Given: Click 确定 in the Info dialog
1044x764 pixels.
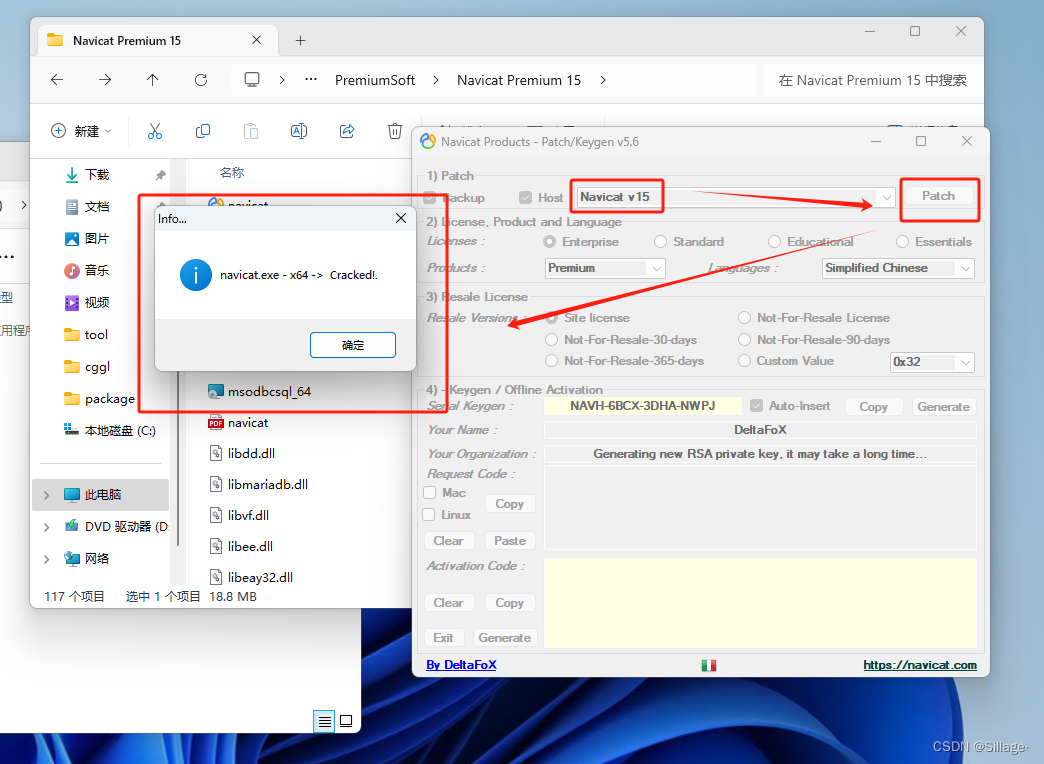Looking at the screenshot, I should pyautogui.click(x=353, y=345).
